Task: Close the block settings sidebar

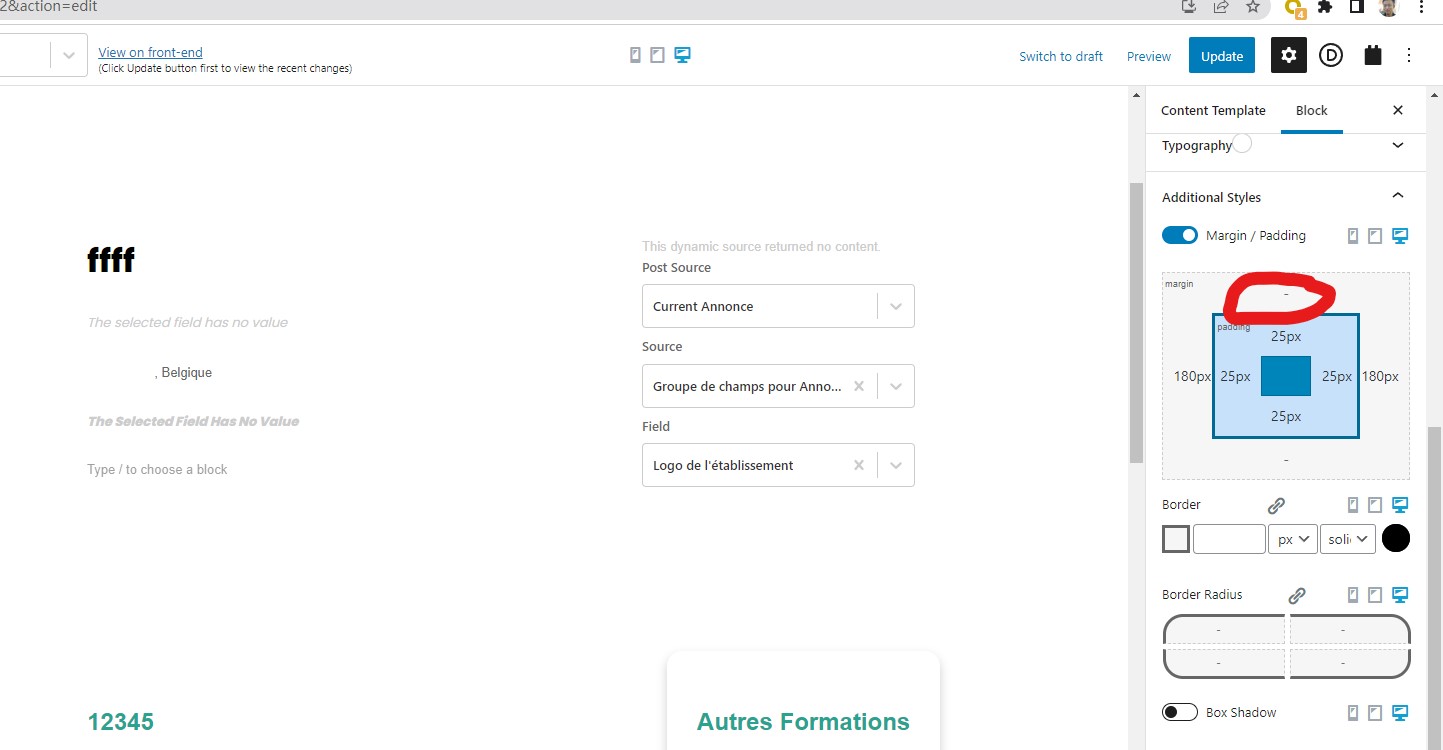Action: pos(1398,110)
